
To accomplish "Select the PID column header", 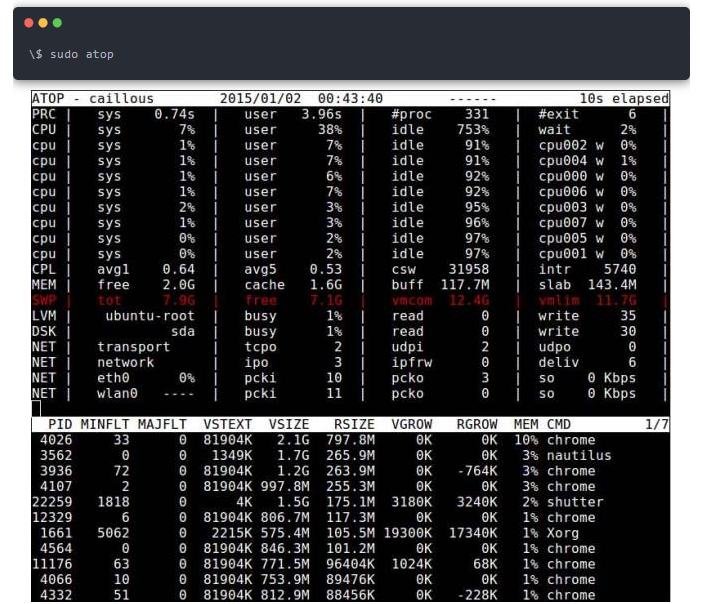I will (x=60, y=424).
